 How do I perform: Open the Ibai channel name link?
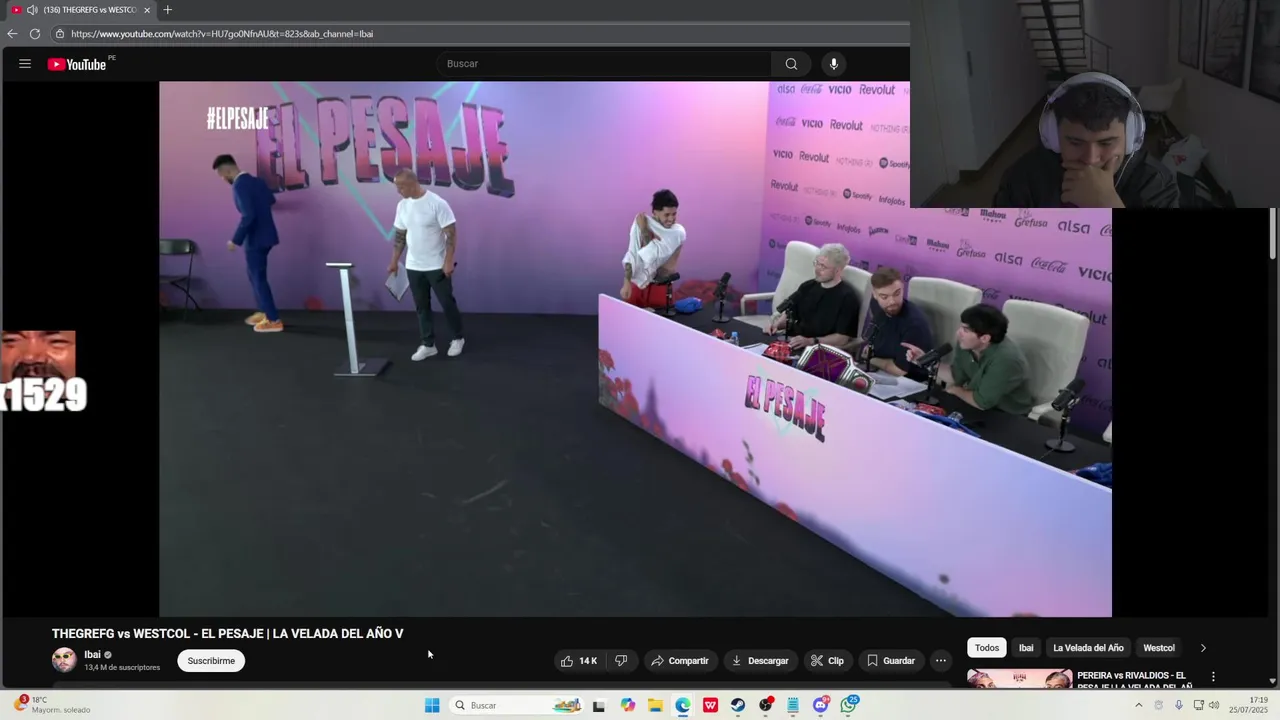(92, 655)
